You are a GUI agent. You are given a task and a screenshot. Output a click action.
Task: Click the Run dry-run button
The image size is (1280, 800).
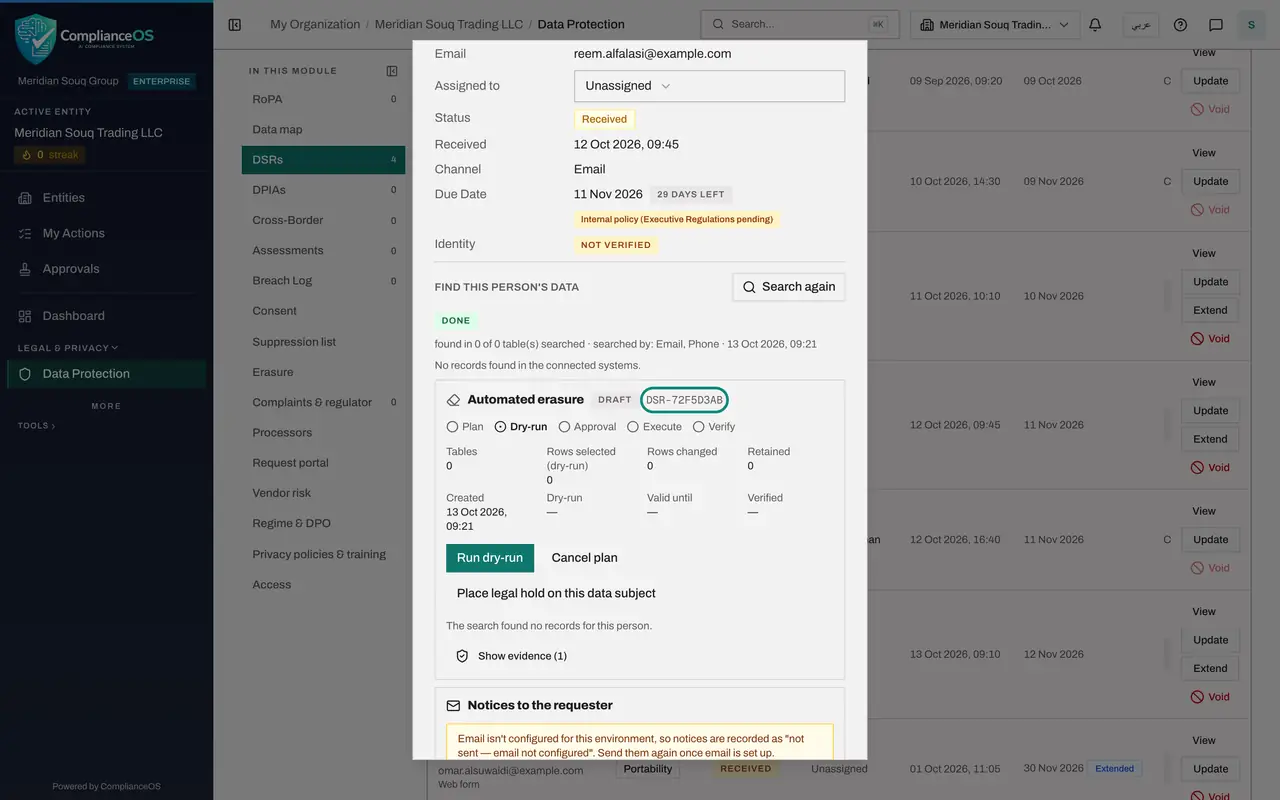pos(490,558)
